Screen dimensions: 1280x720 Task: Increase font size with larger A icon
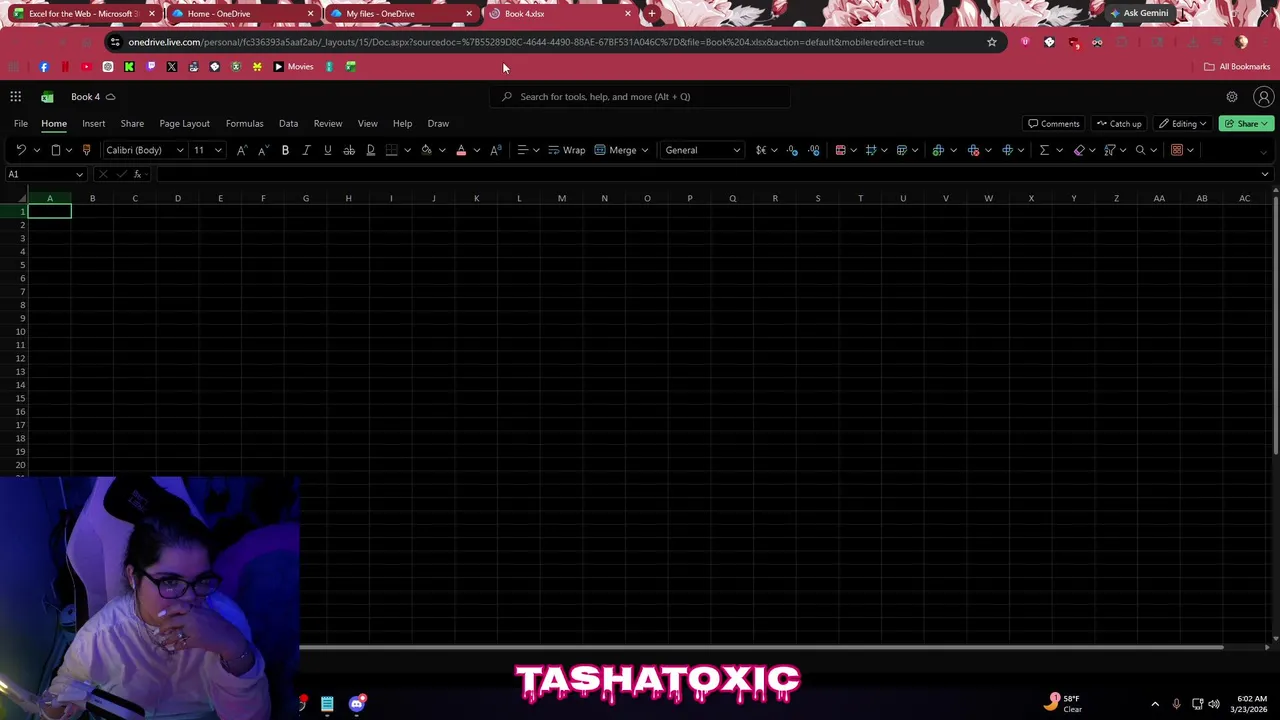point(241,150)
